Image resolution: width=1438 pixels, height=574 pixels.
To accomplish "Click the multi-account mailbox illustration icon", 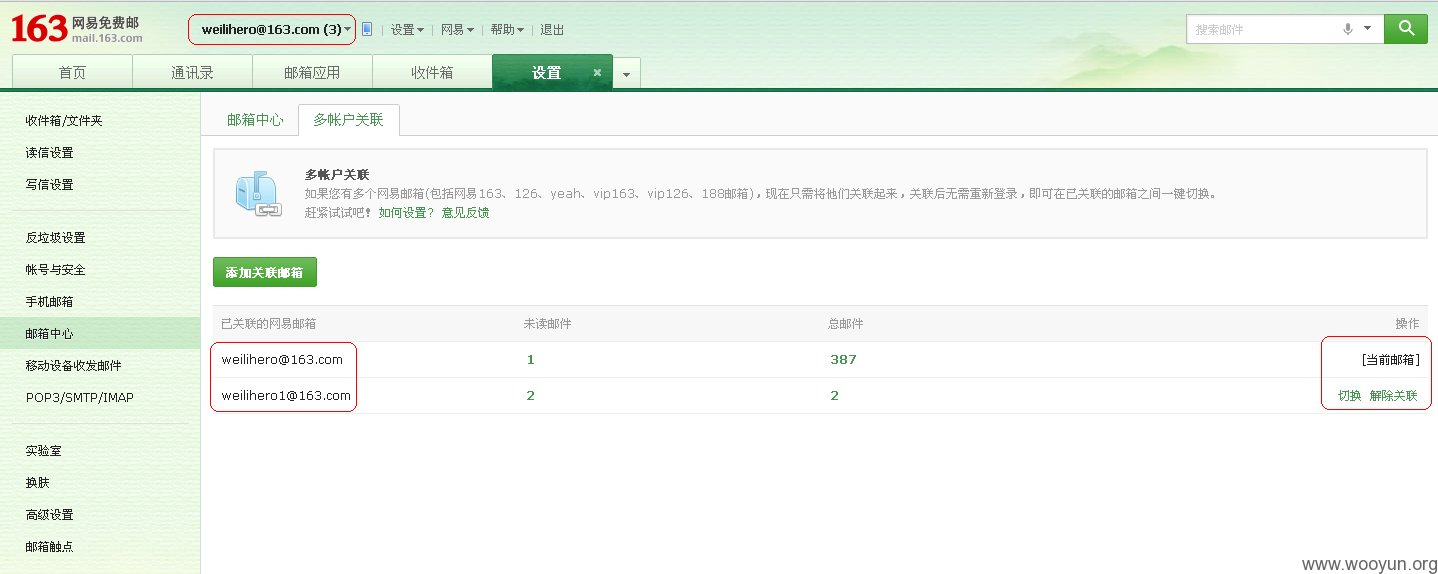I will [x=258, y=194].
